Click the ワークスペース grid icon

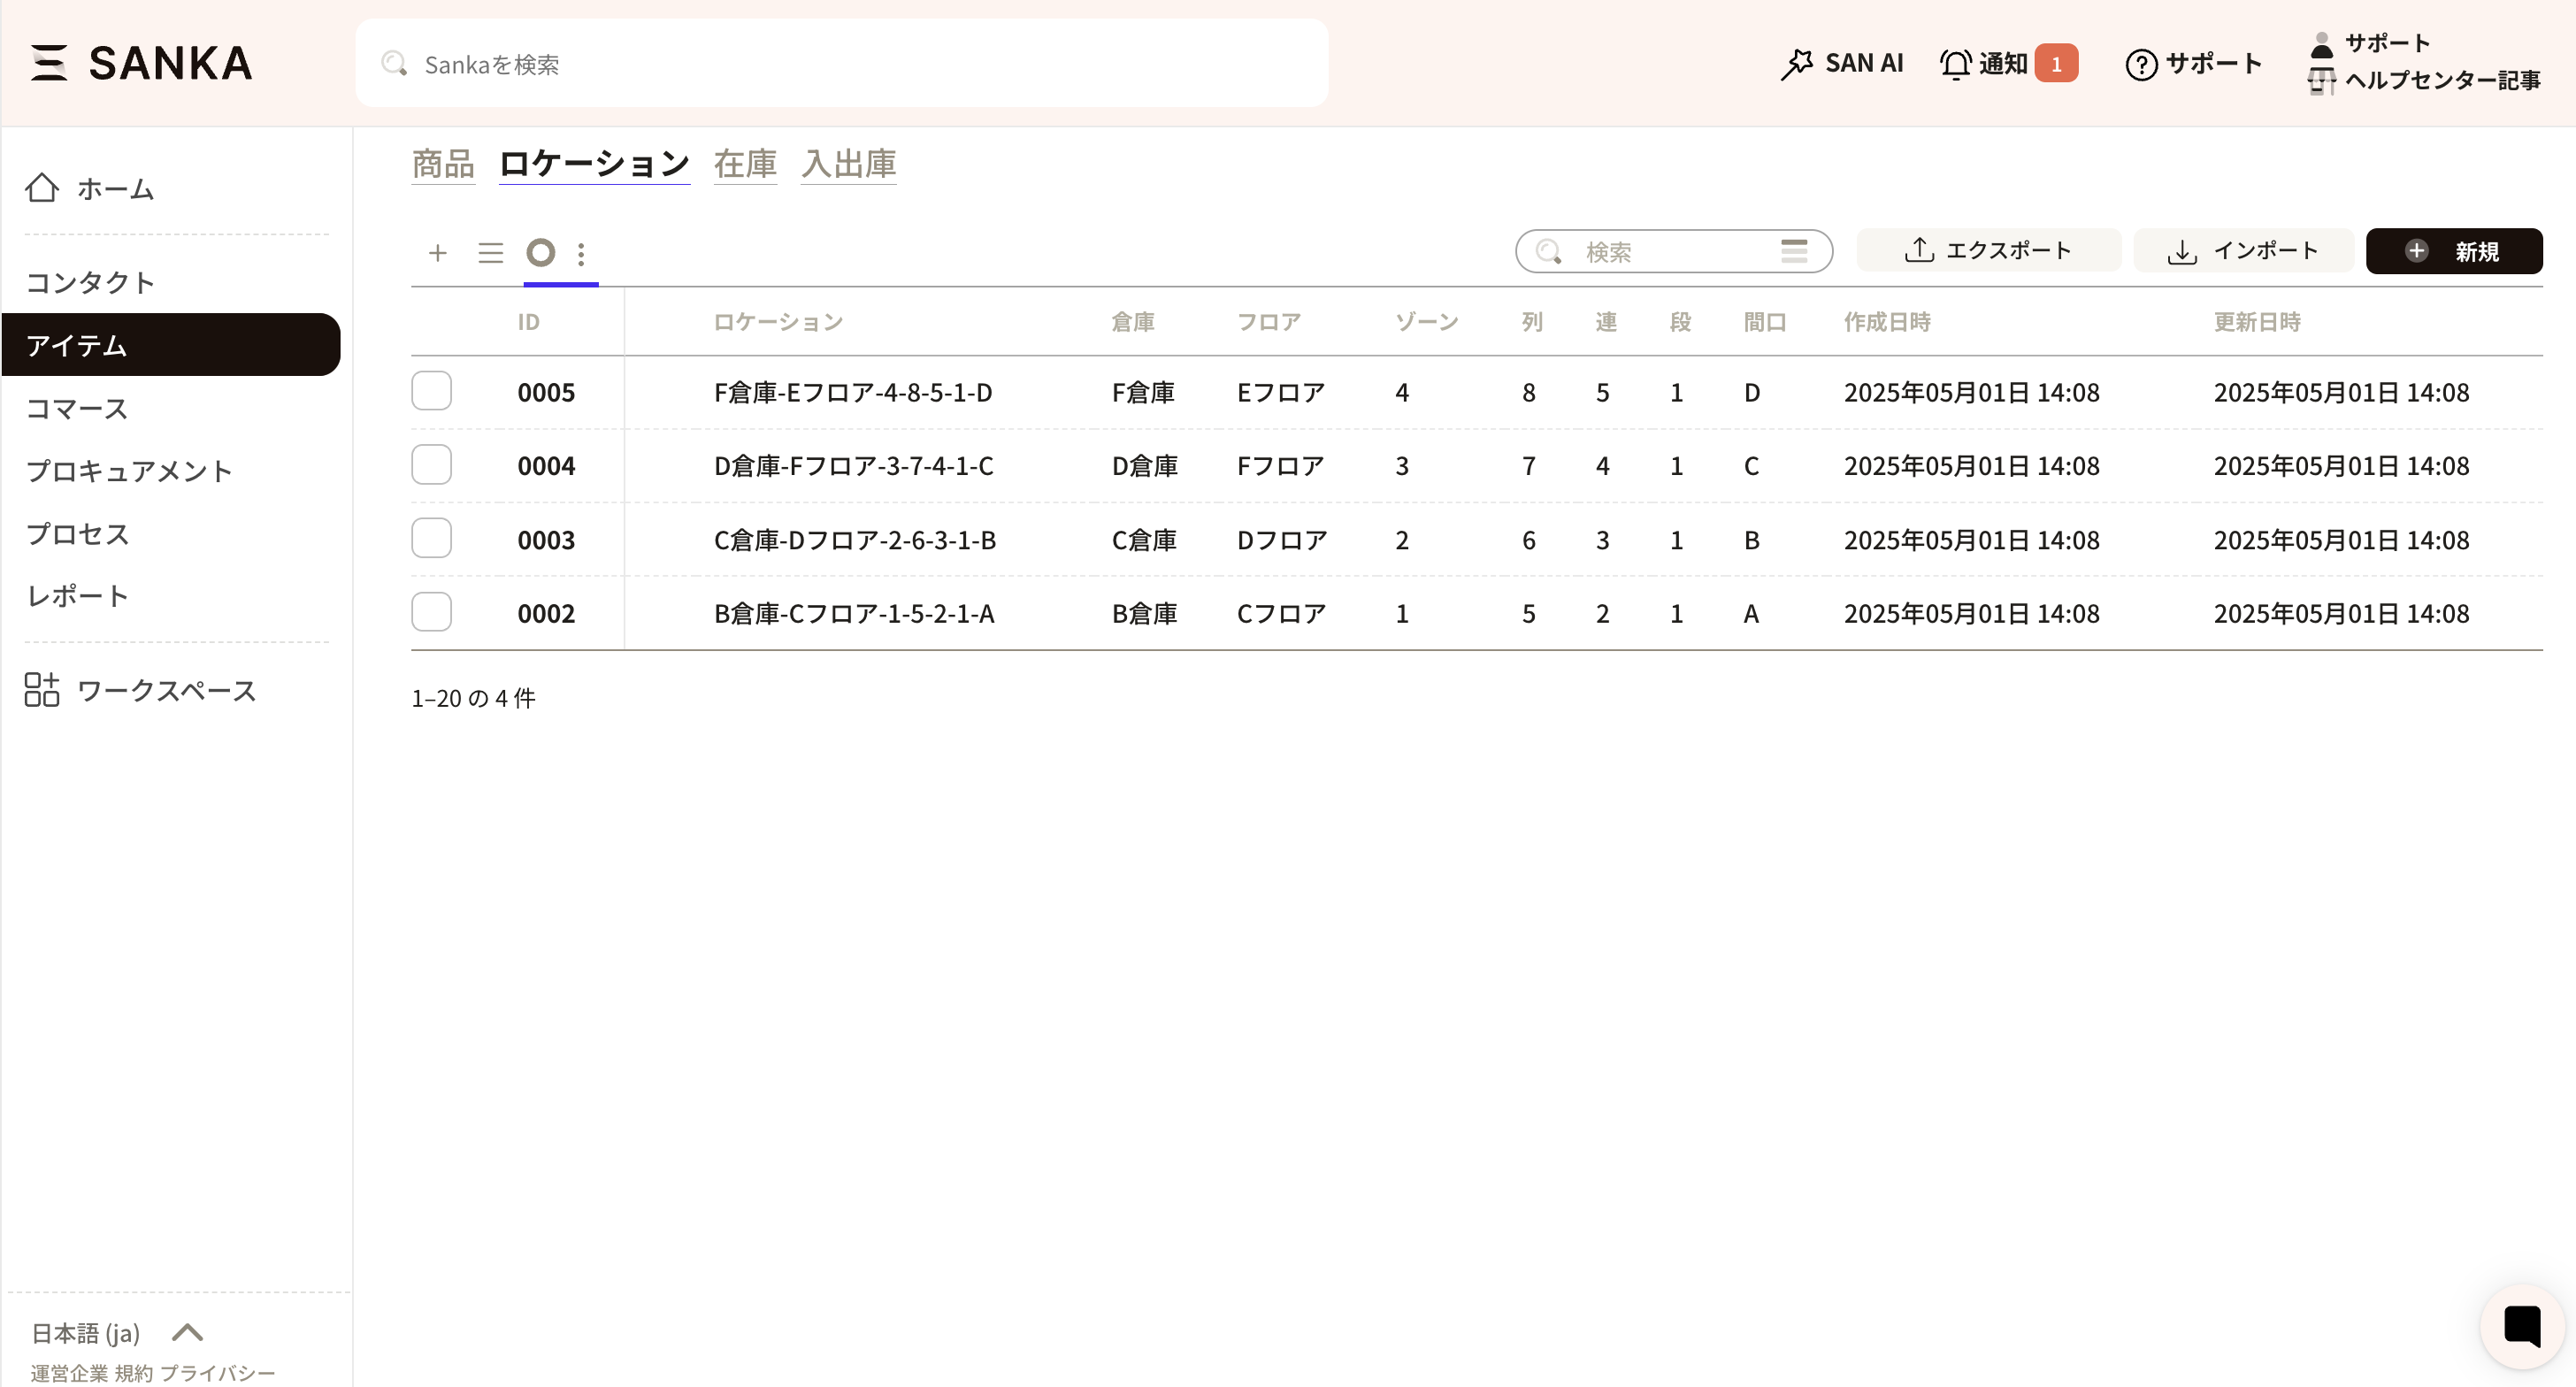[x=42, y=690]
